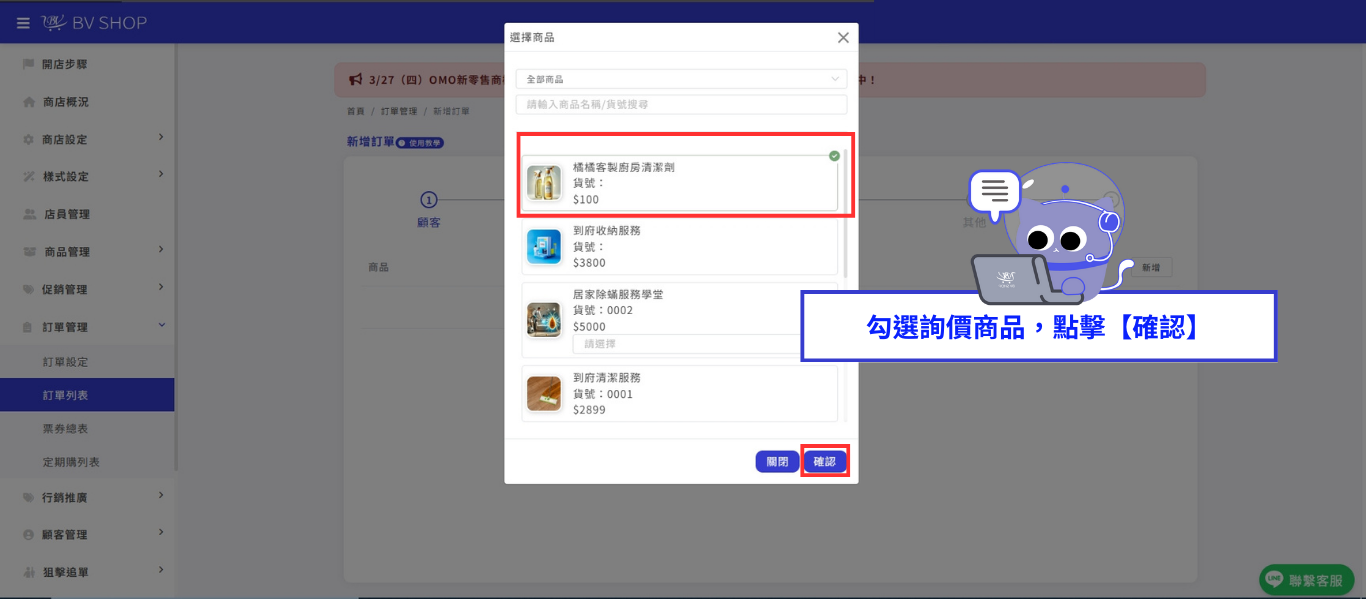Click the megaphone icon in the announcement banner
This screenshot has height=600, width=1366.
pyautogui.click(x=355, y=79)
